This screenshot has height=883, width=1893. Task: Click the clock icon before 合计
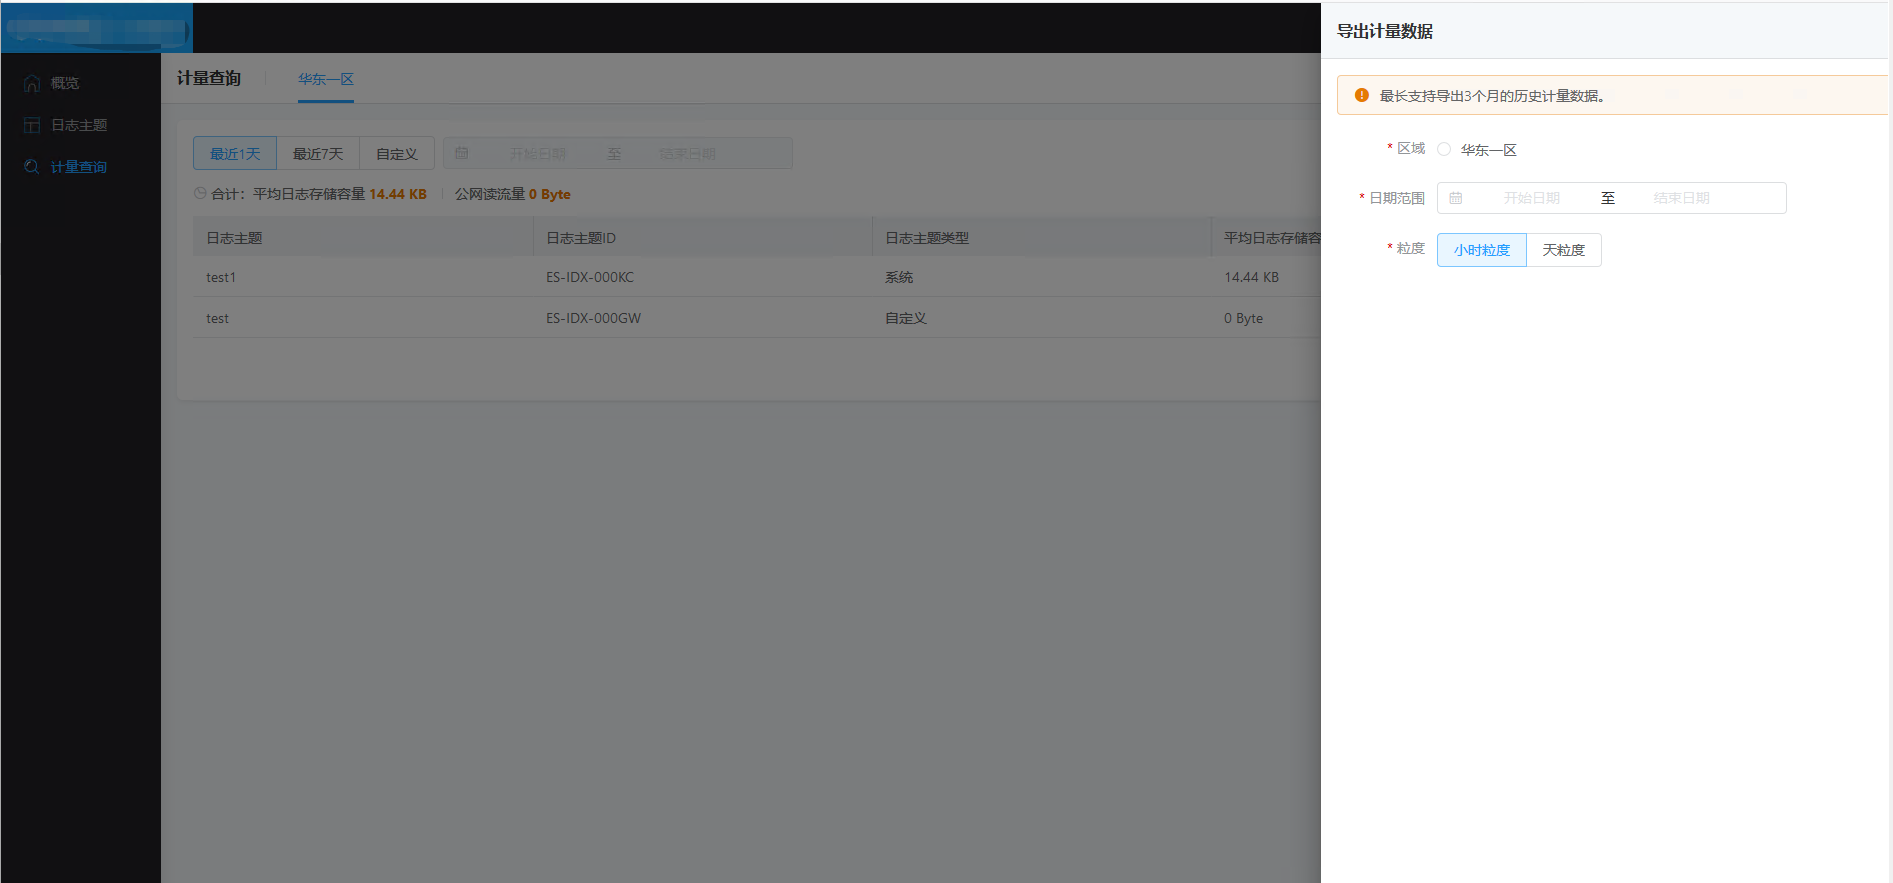(200, 193)
